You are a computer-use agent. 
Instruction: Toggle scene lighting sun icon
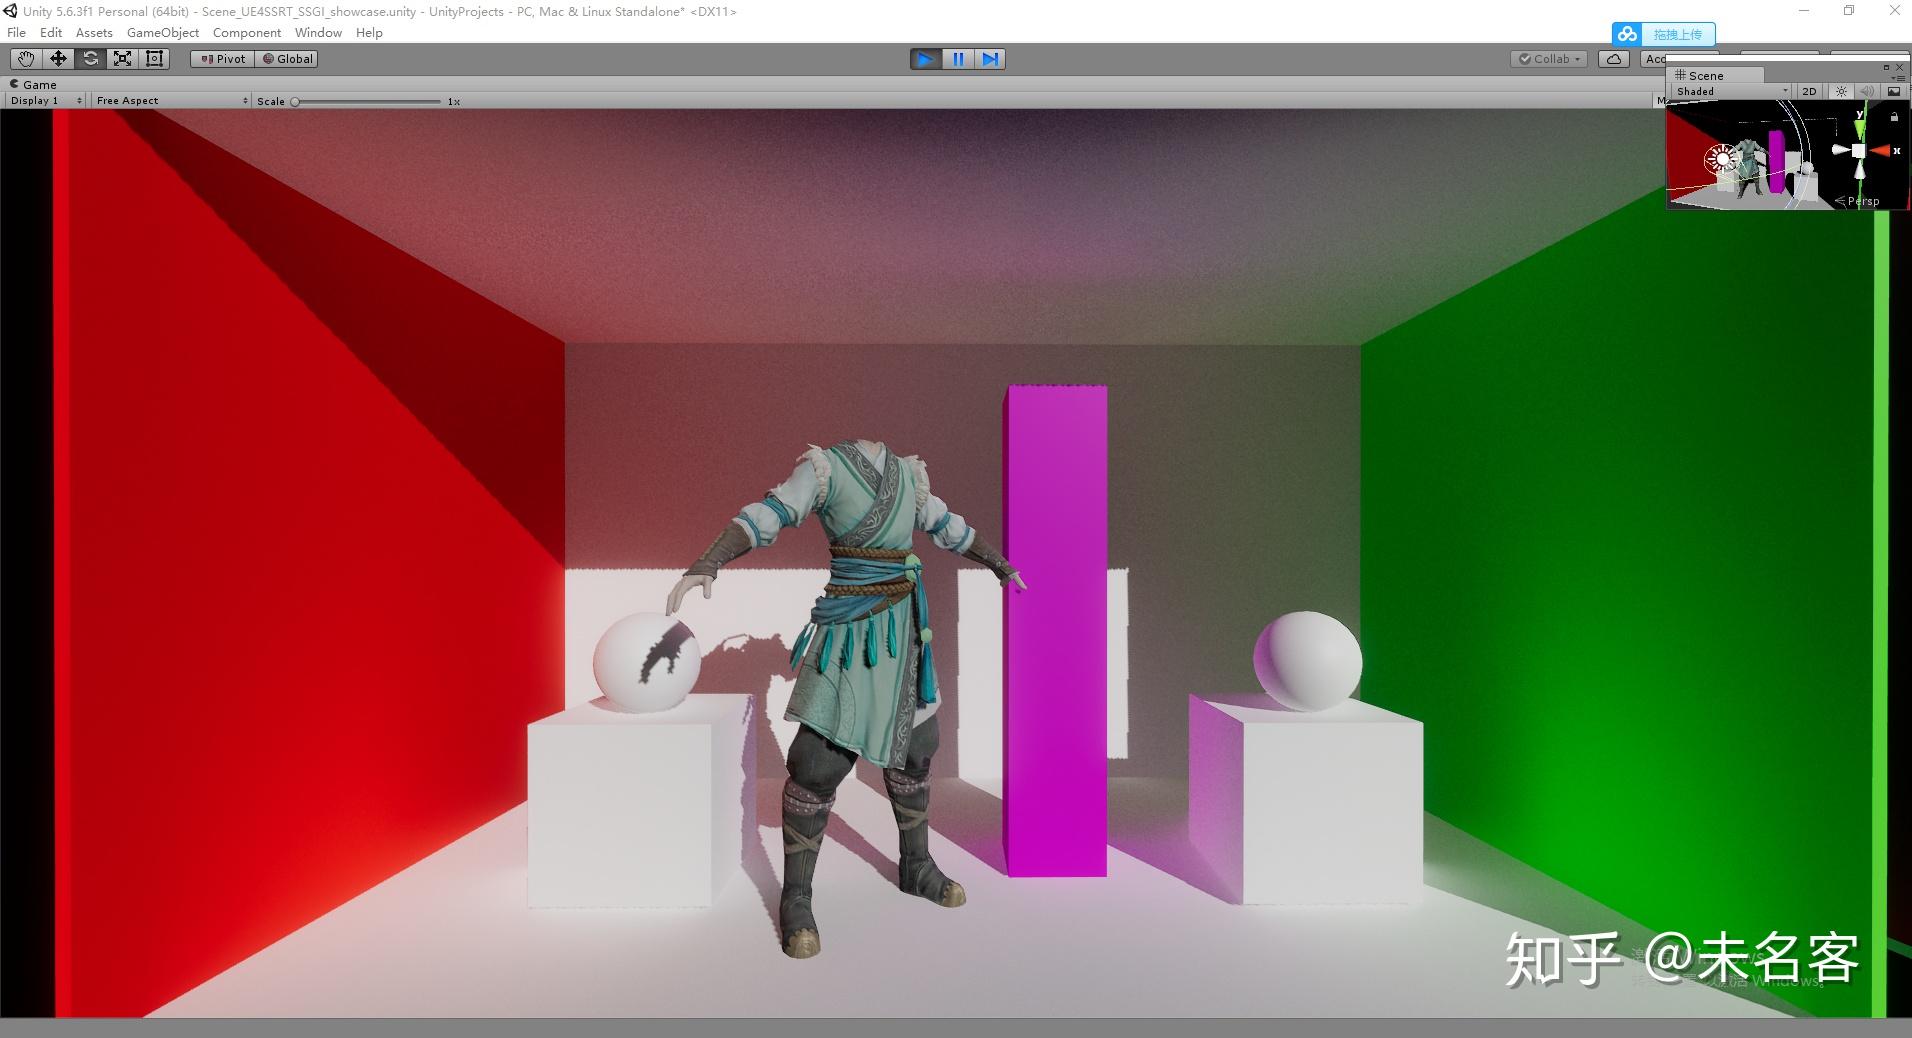1840,91
